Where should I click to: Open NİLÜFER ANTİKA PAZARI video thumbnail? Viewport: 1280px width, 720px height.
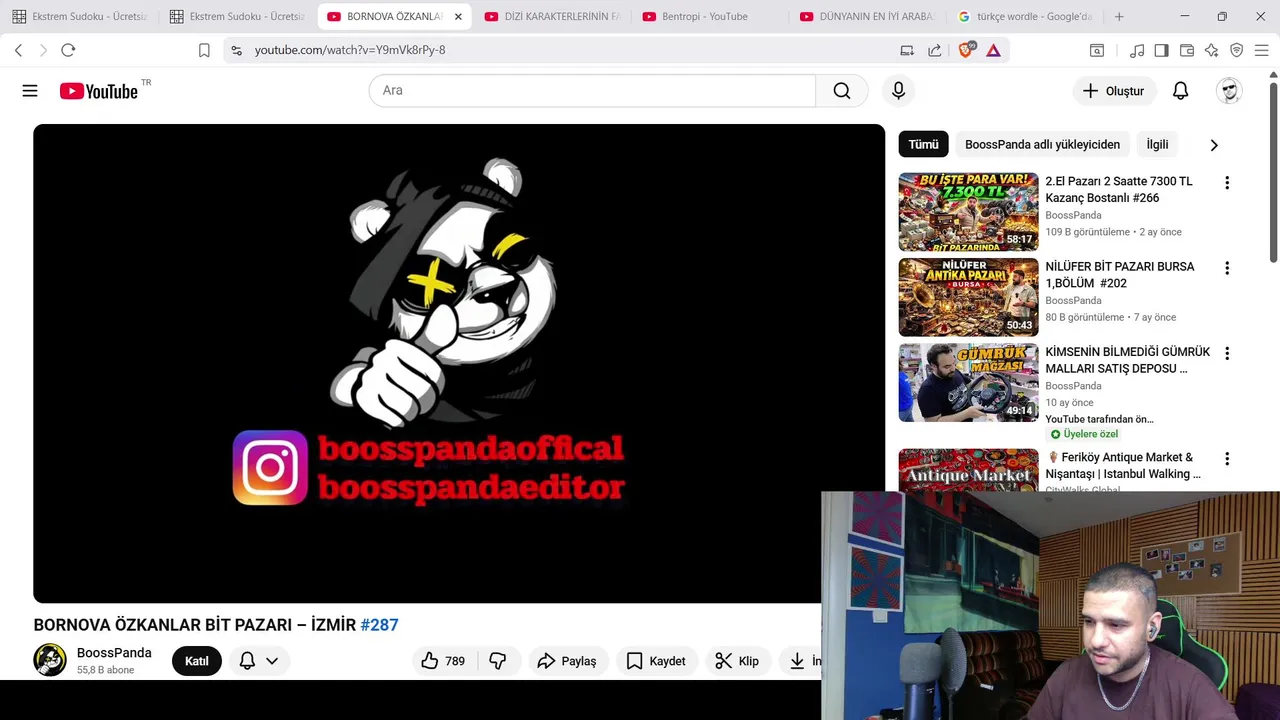click(x=968, y=297)
